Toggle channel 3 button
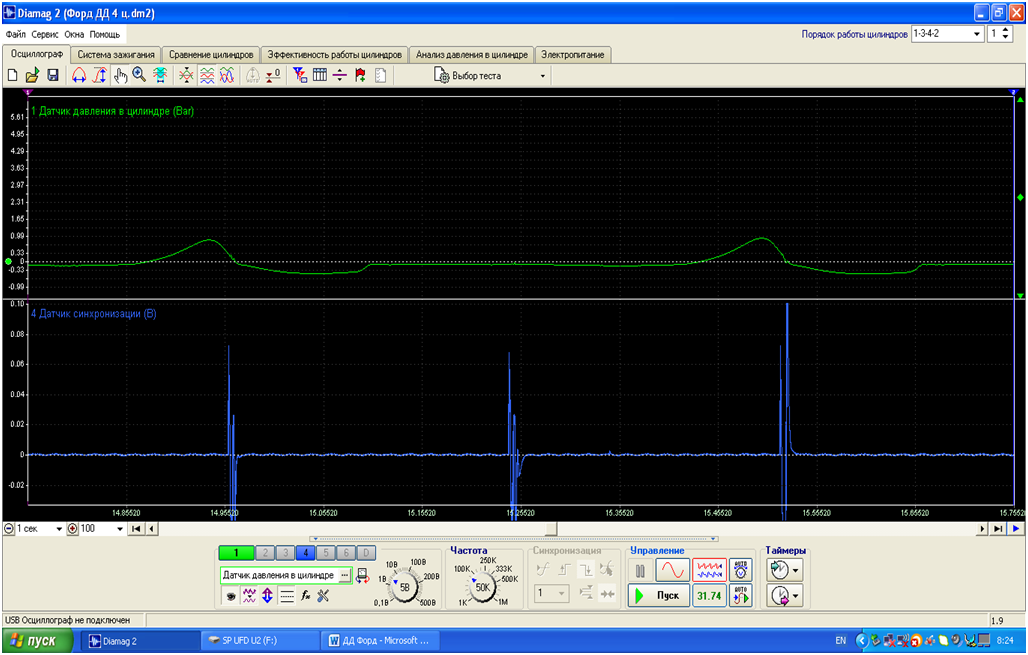 pos(285,553)
